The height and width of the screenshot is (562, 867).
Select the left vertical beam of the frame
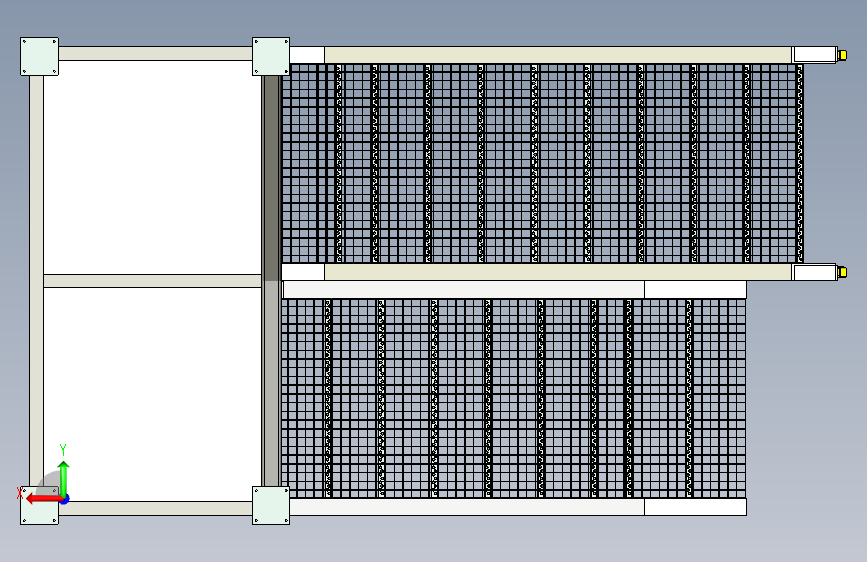click(36, 281)
